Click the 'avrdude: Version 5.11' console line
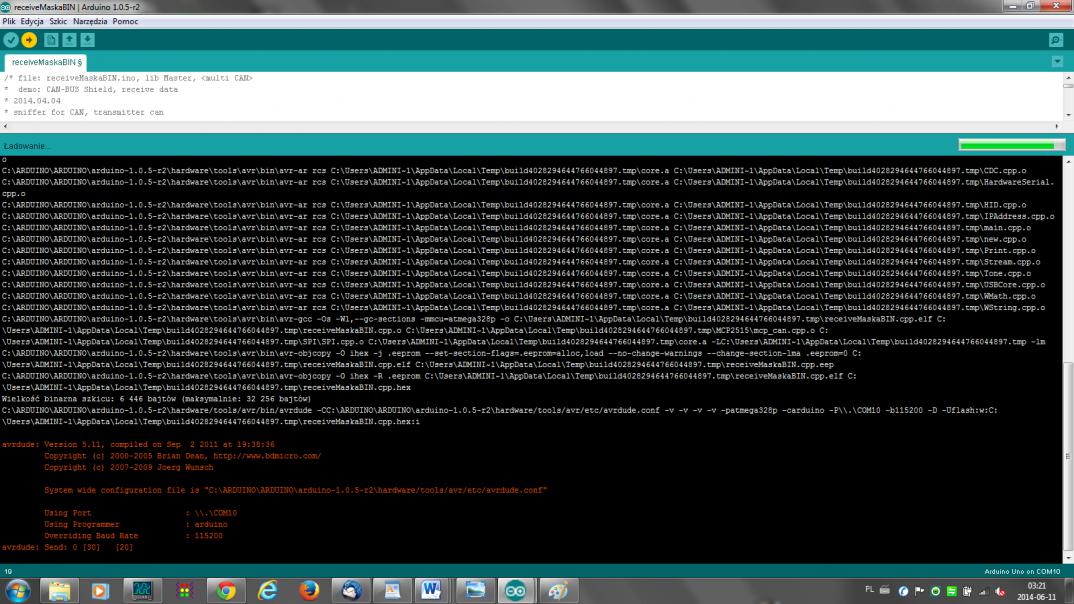Screen dimensions: 1074x604 [138, 444]
